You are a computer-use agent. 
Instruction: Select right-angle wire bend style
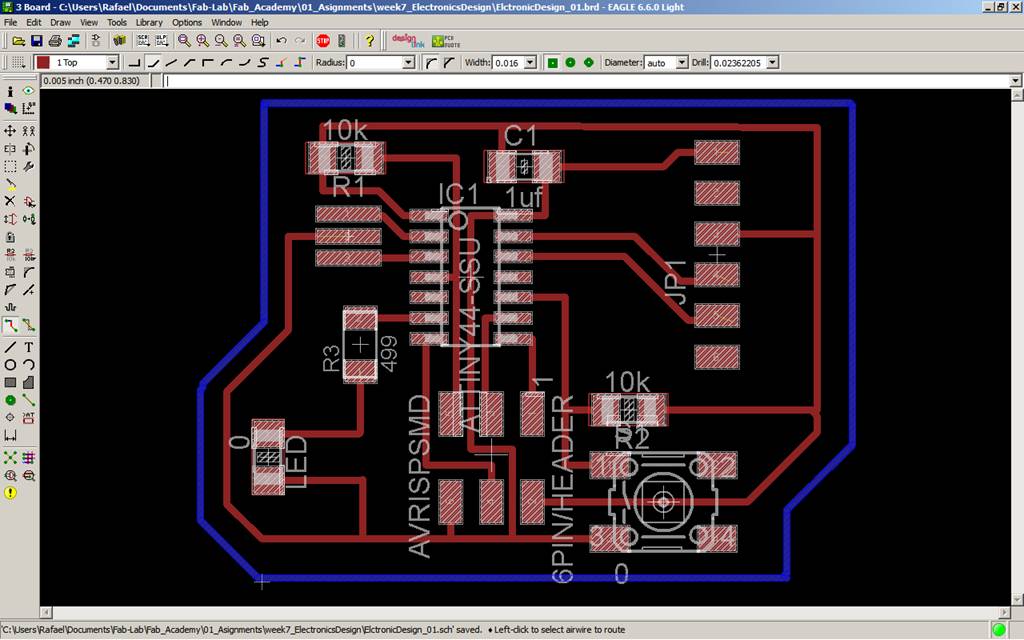click(x=135, y=63)
